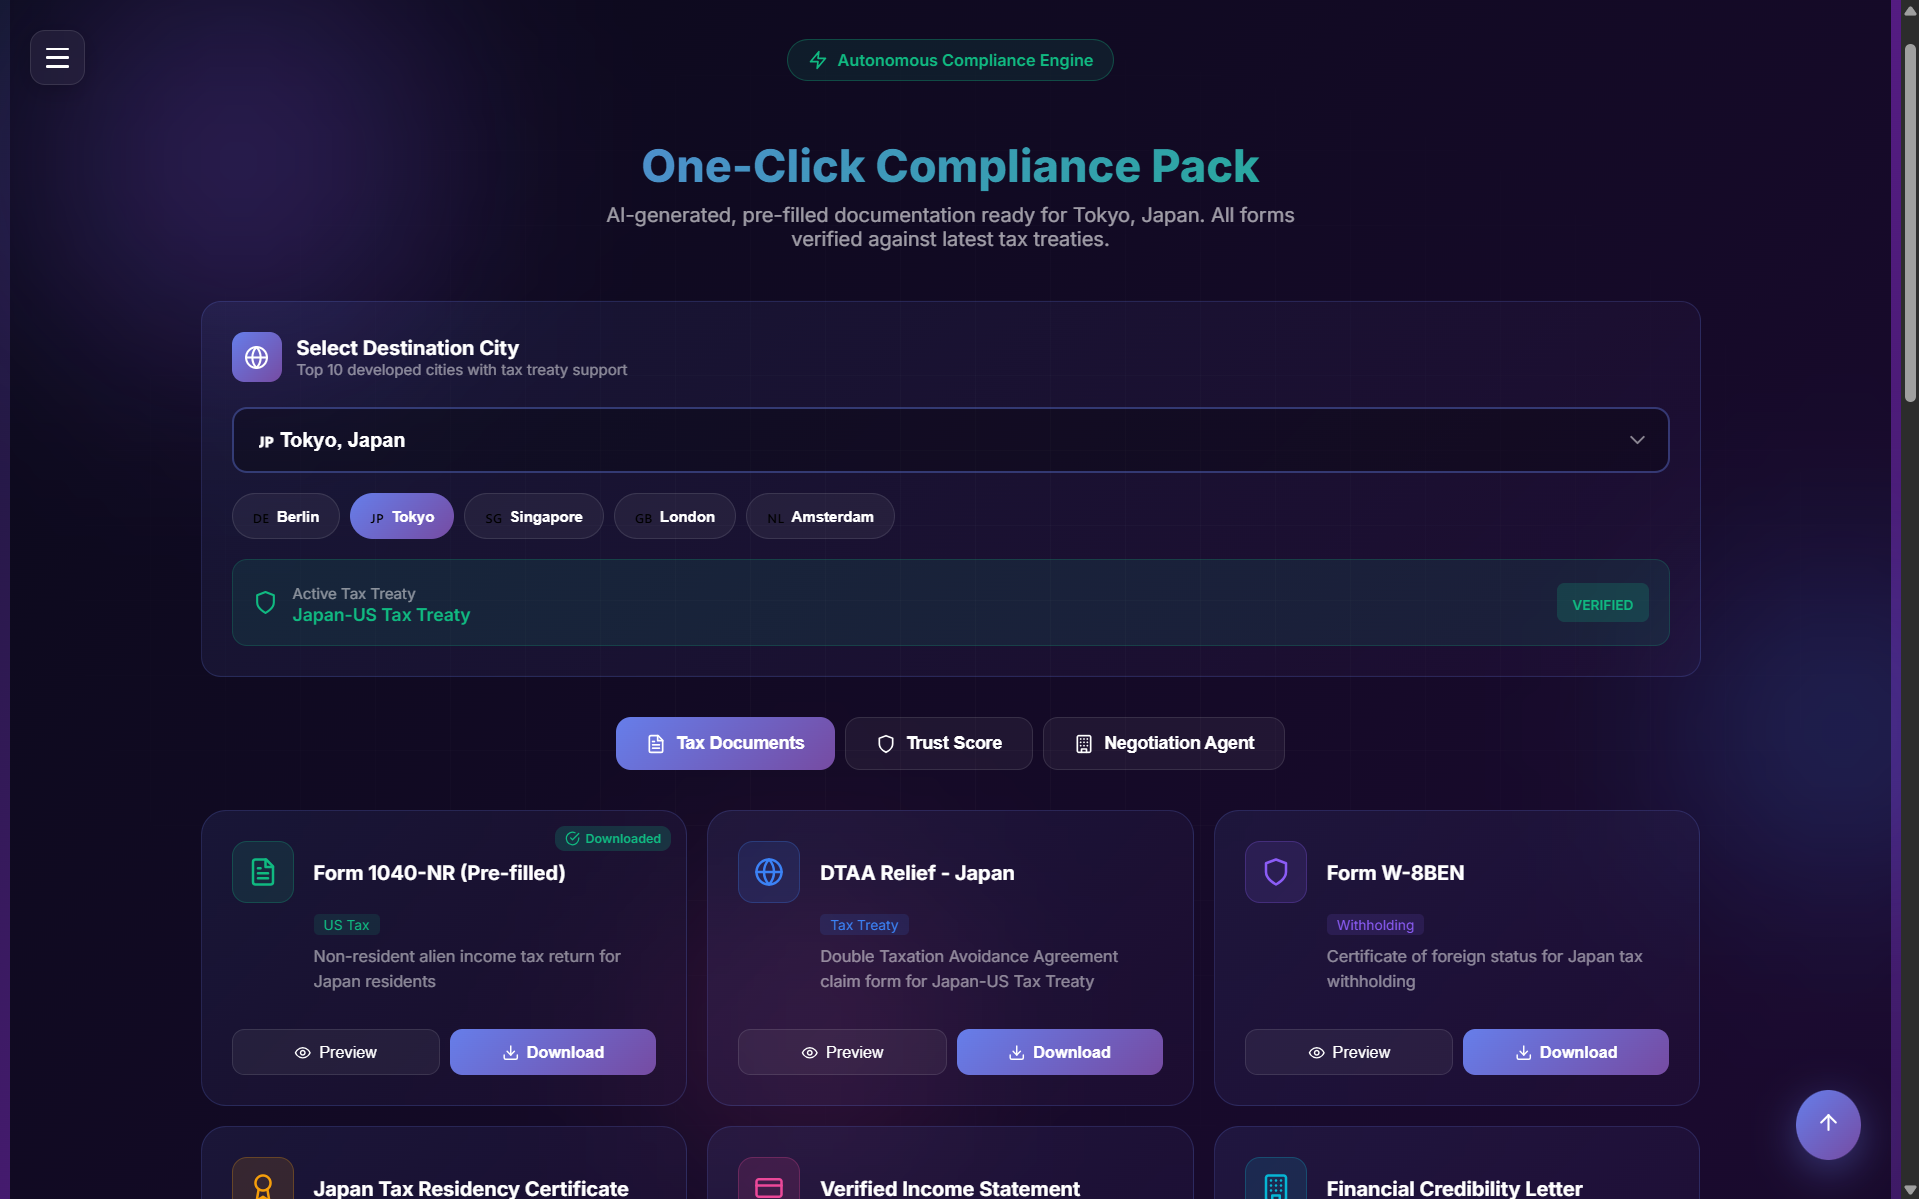Open the destination city dropdown

click(950, 440)
